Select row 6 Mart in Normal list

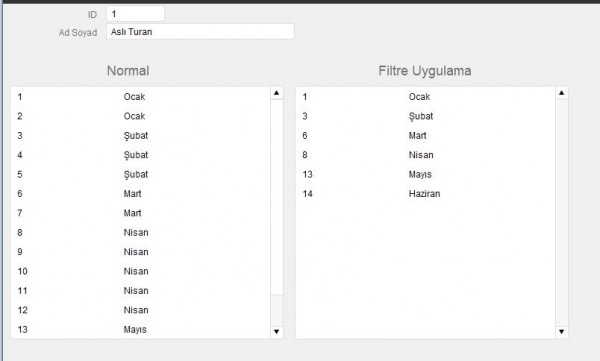click(140, 194)
